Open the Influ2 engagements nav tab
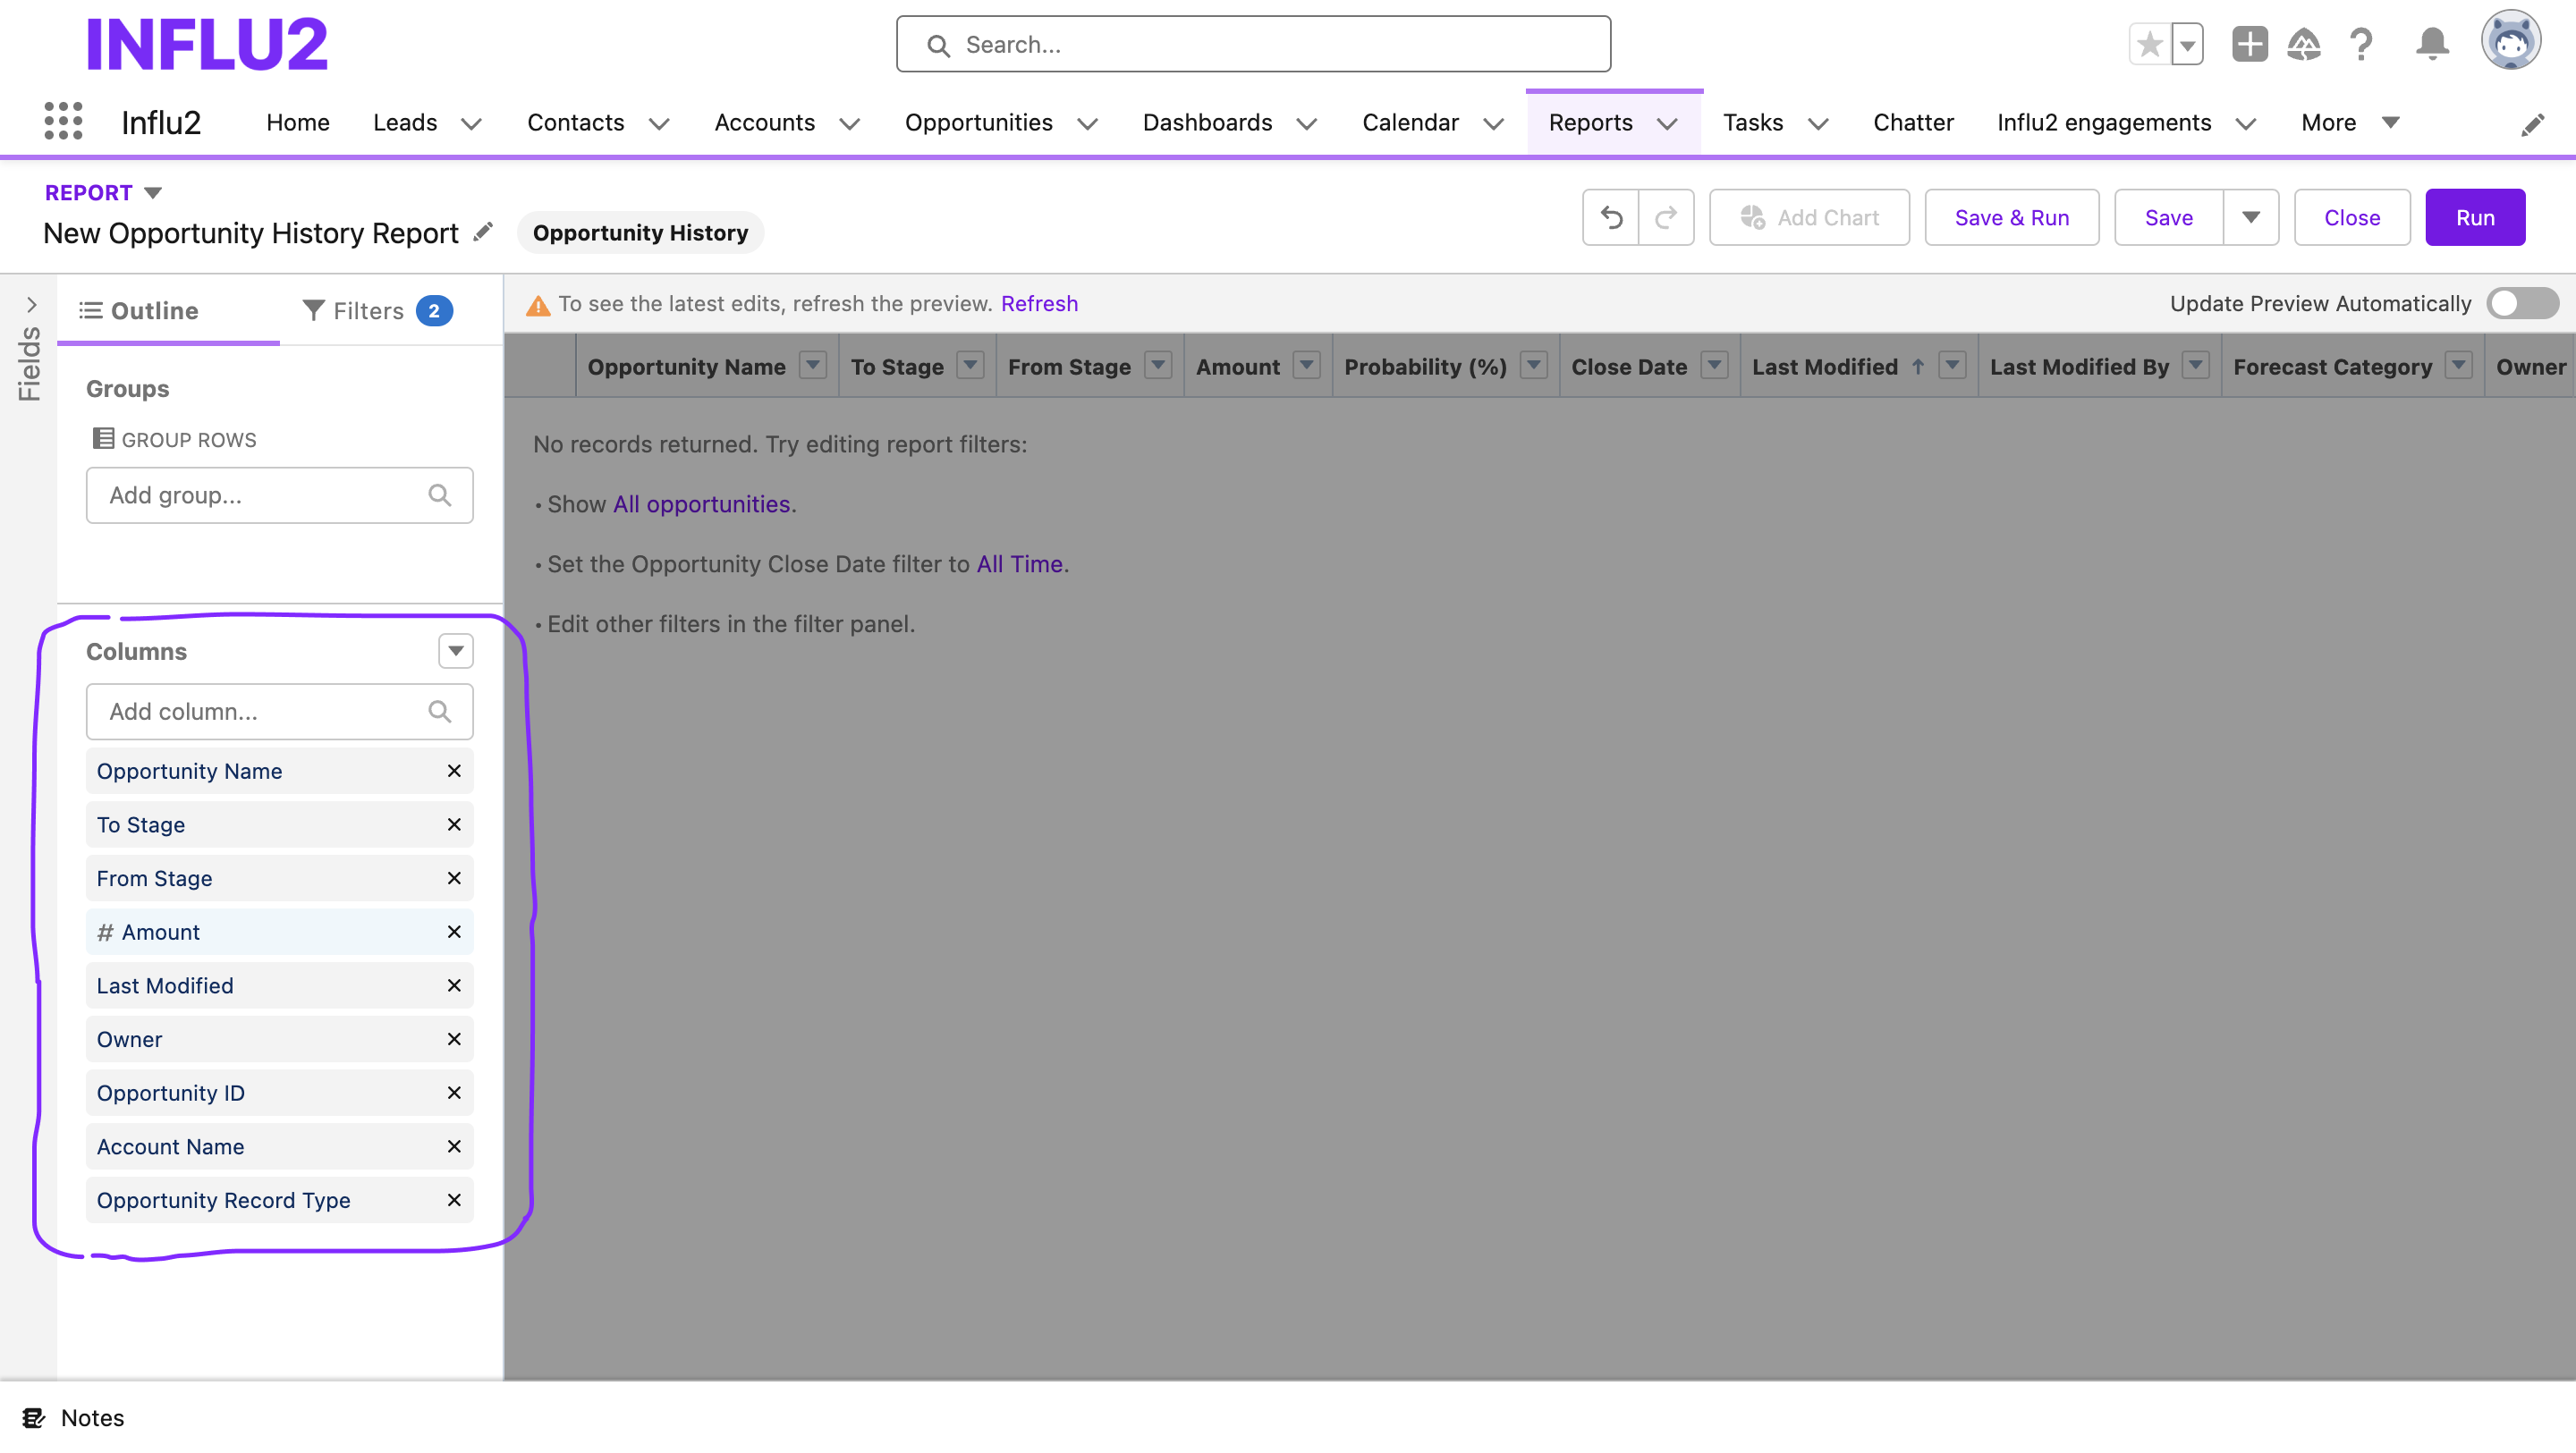Viewport: 2576px width, 1453px height. pyautogui.click(x=2104, y=122)
